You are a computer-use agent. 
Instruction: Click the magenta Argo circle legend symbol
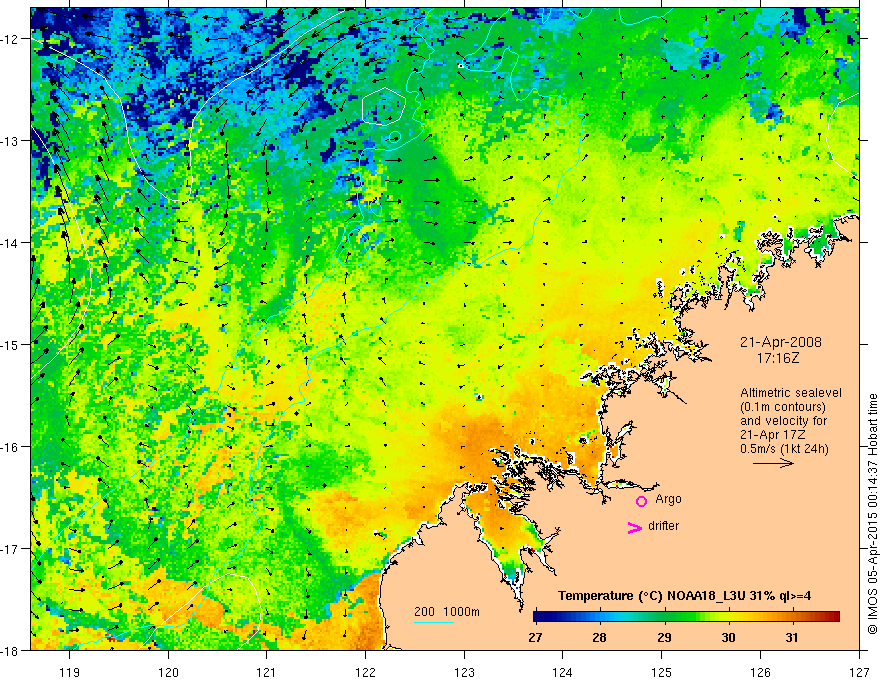[641, 501]
